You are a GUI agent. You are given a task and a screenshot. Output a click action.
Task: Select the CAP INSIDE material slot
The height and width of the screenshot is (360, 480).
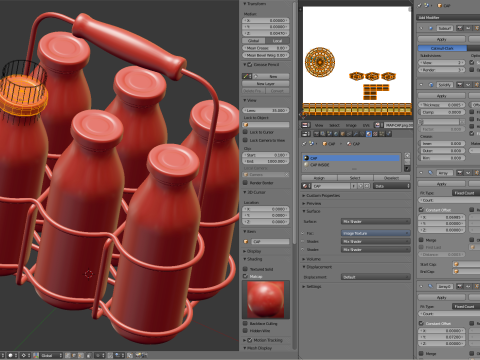352,165
